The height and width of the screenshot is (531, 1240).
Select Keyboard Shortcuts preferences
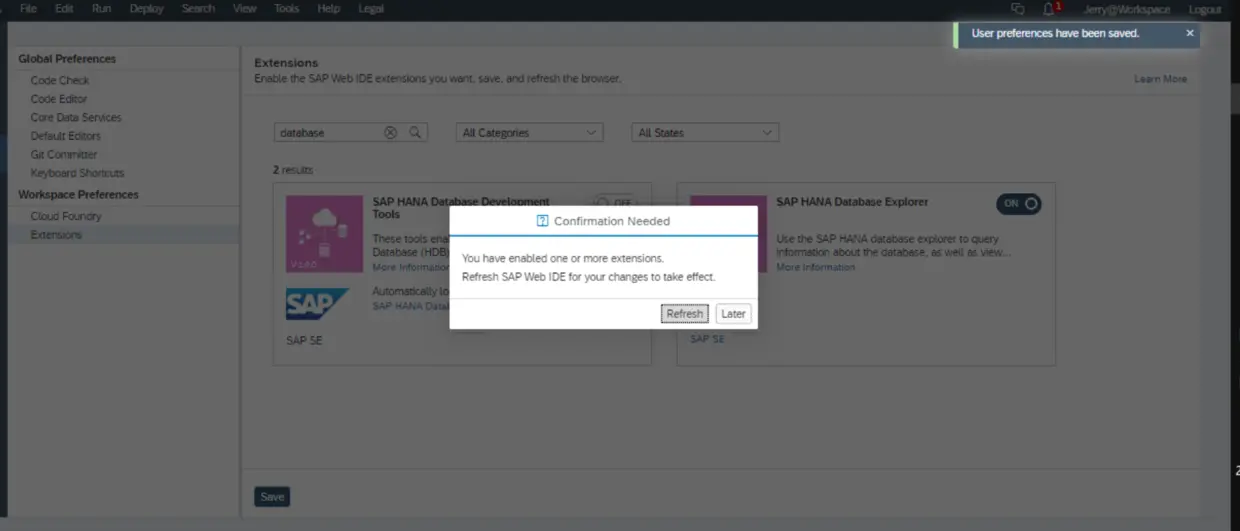(x=77, y=173)
